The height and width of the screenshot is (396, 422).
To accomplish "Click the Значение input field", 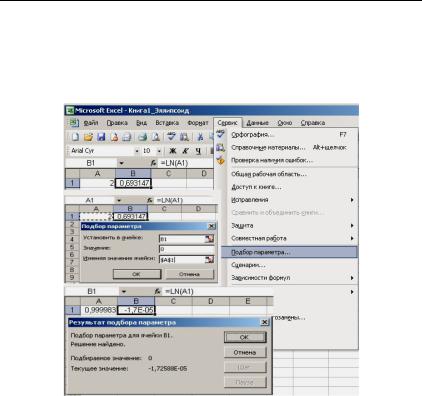I will (187, 249).
